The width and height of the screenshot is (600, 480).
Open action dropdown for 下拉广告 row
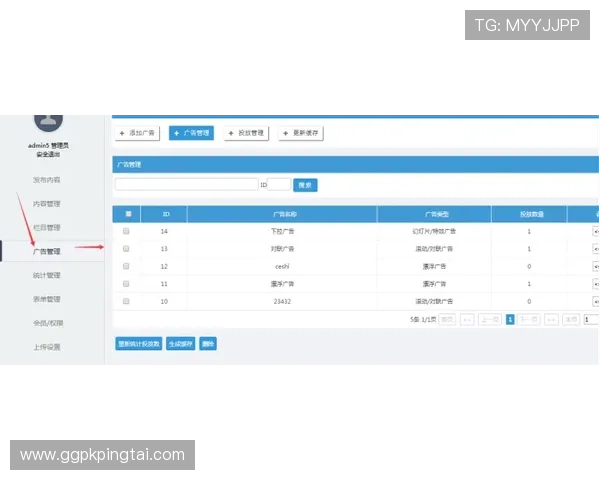point(595,231)
